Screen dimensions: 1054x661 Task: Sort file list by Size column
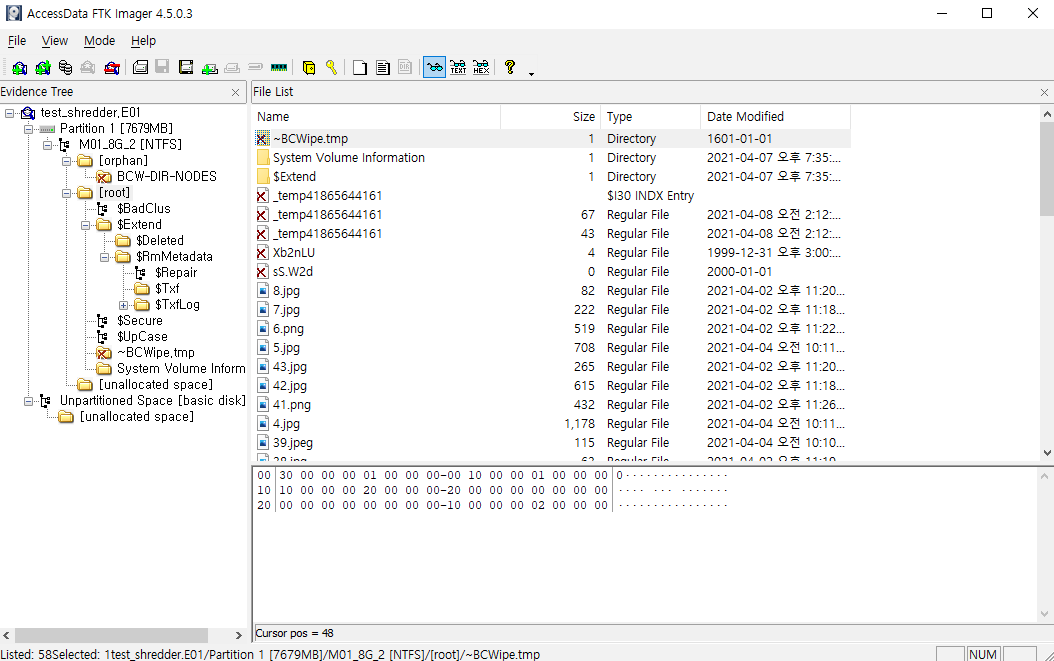(551, 117)
